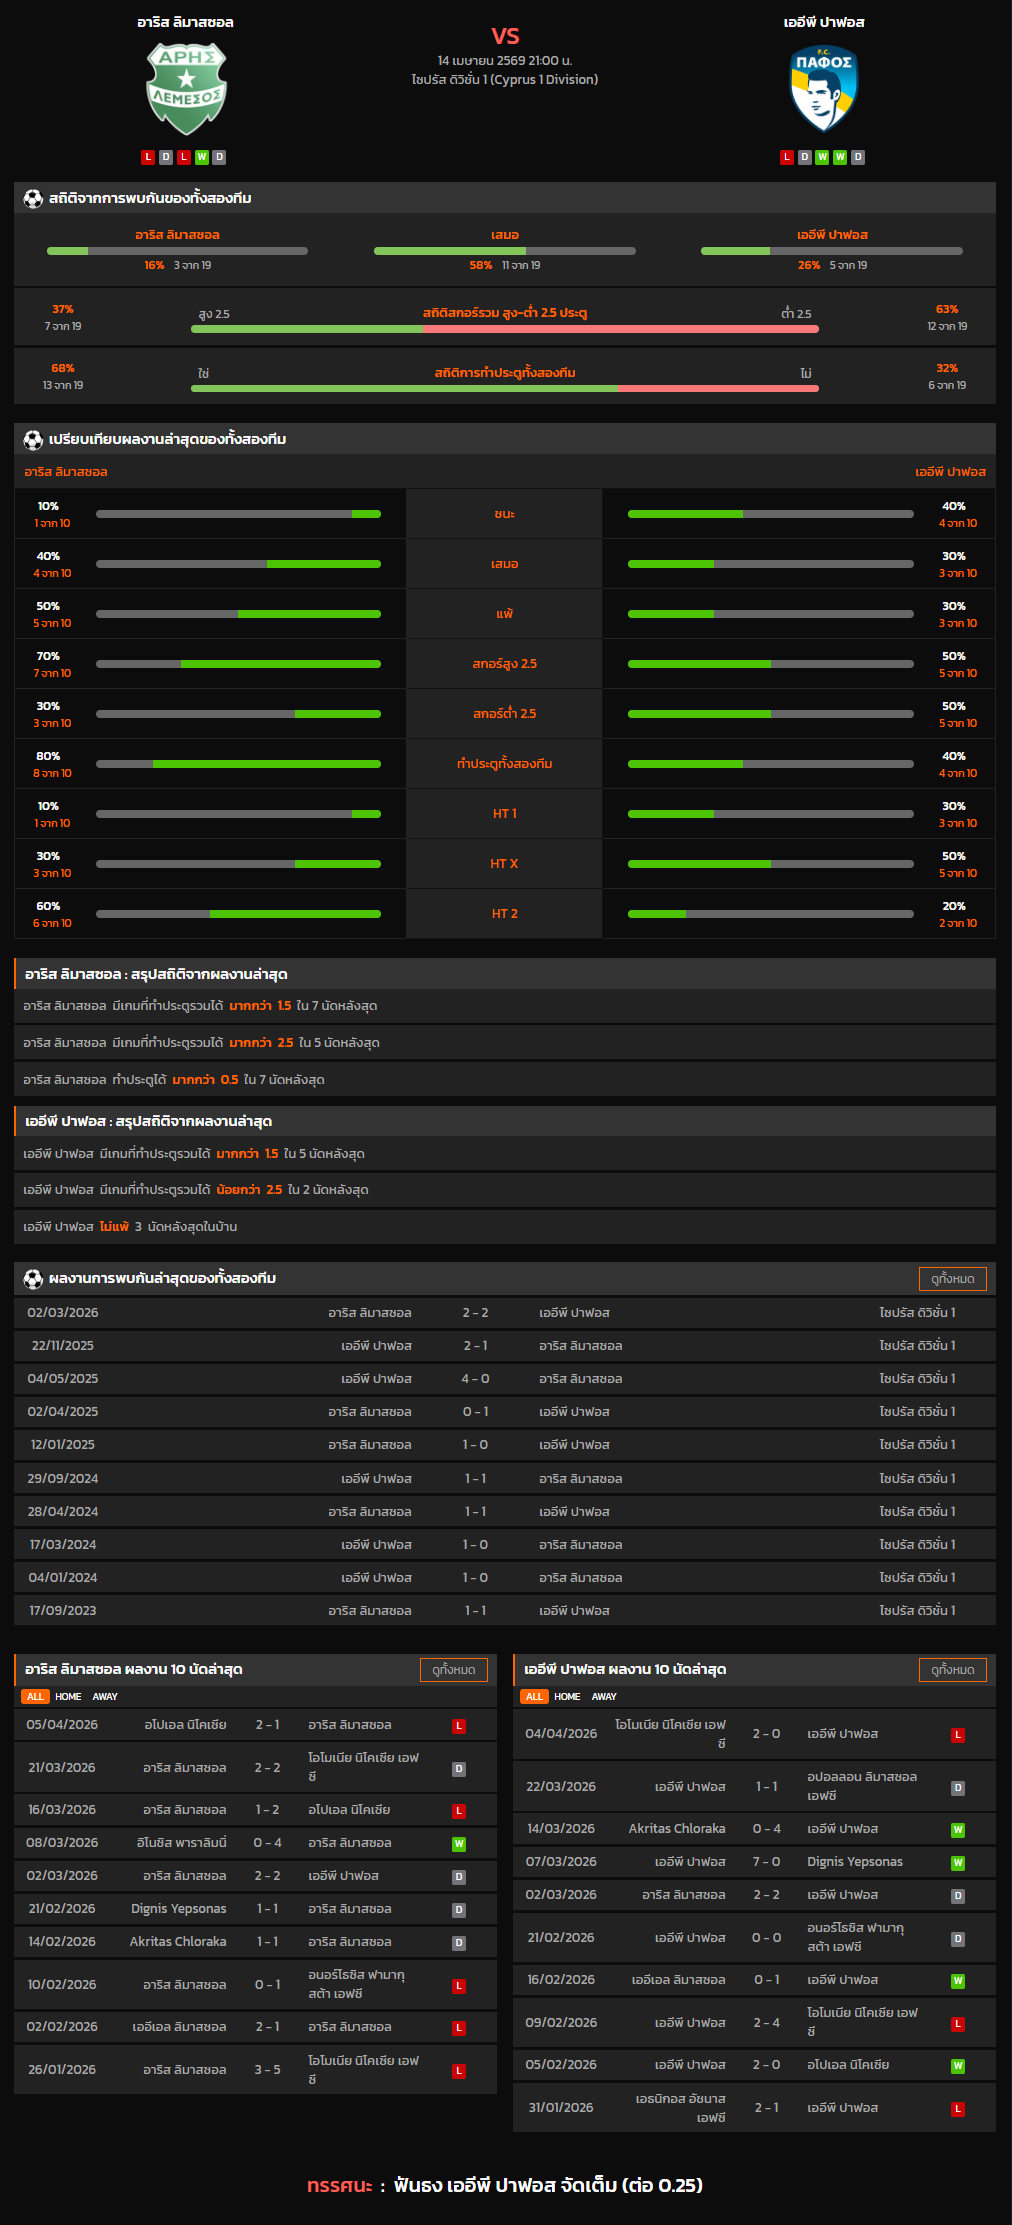Select AWAY filter in Aris Limassol last 10 matches
The height and width of the screenshot is (2225, 1012).
click(x=105, y=1697)
